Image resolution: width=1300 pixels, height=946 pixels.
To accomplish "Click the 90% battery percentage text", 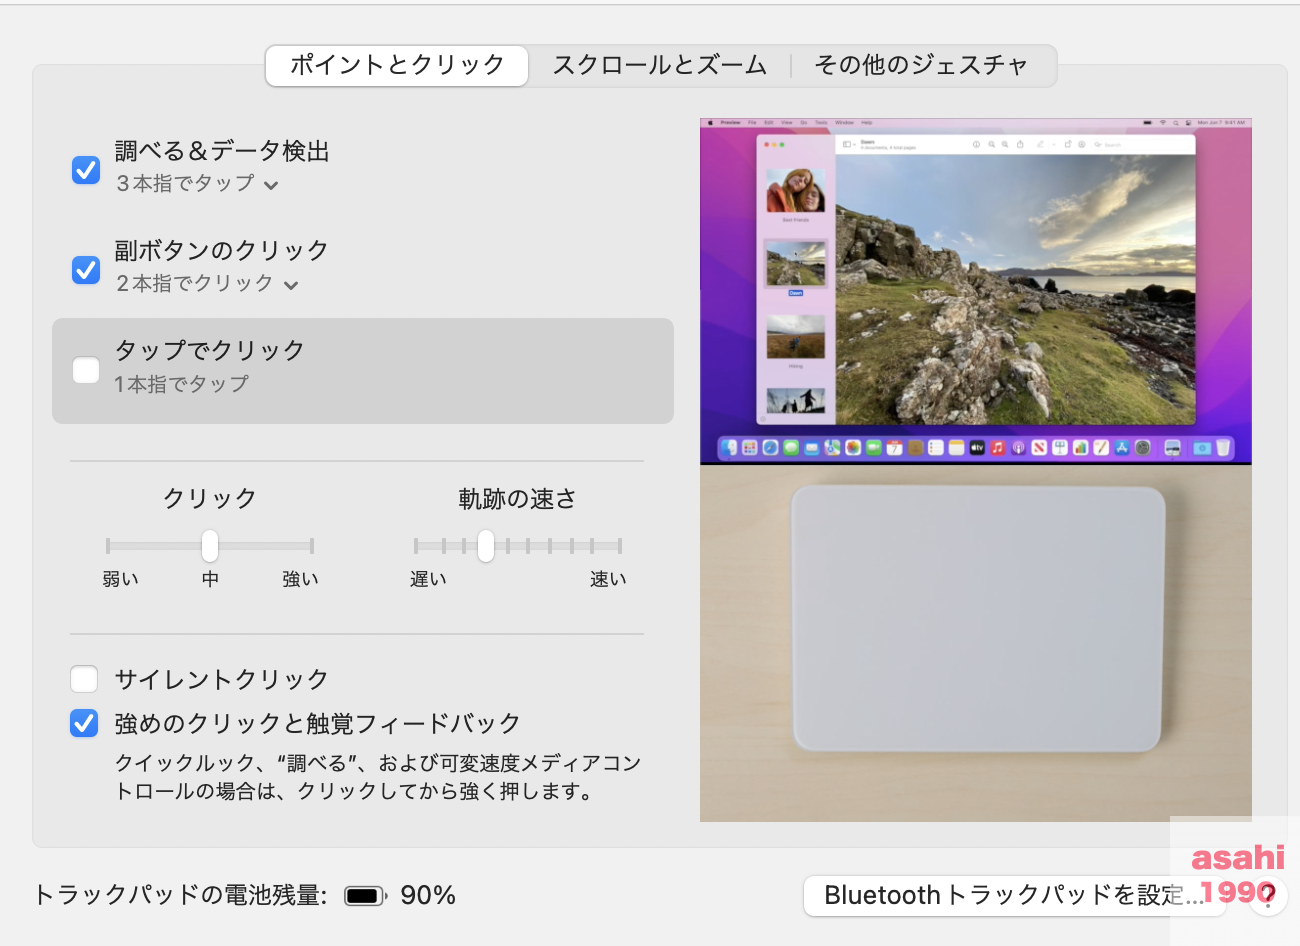I will (x=428, y=895).
